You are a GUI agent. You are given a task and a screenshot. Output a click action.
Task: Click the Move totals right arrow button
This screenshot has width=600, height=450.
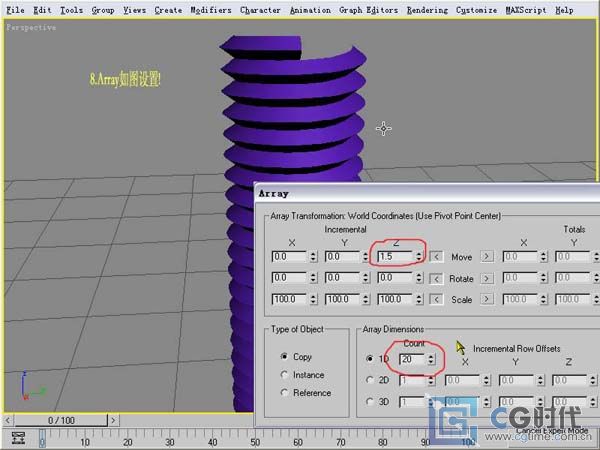pyautogui.click(x=487, y=257)
